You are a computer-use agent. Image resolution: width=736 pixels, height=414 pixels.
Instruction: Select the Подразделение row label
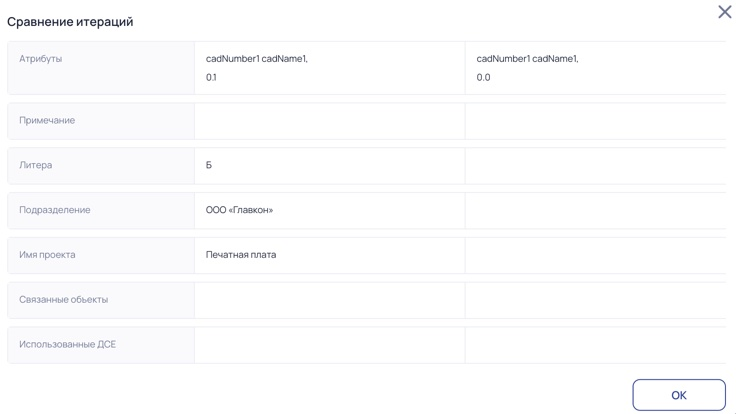pos(54,210)
